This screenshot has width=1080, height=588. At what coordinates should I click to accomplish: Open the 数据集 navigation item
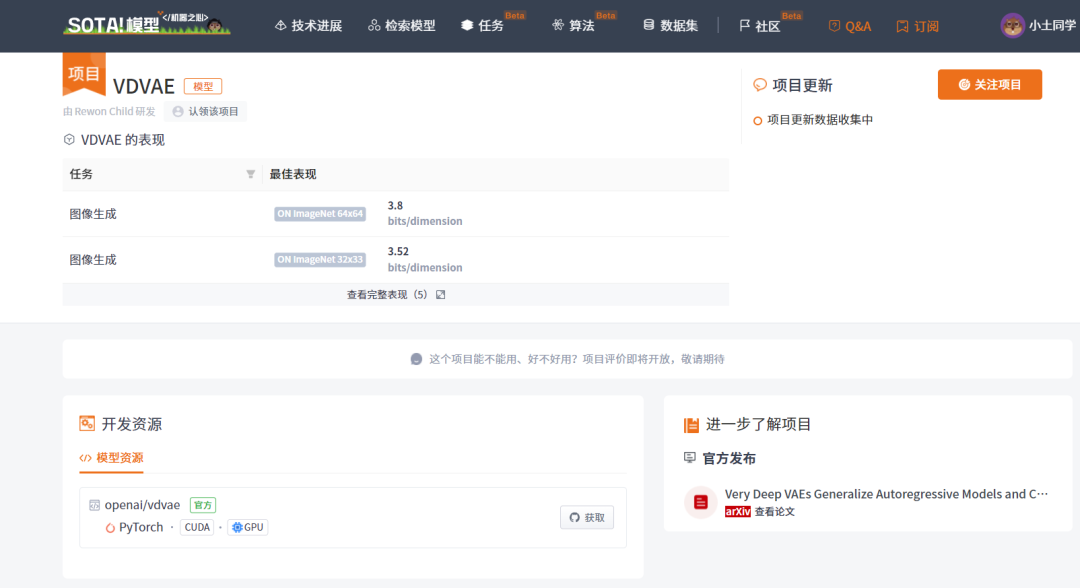click(x=670, y=25)
